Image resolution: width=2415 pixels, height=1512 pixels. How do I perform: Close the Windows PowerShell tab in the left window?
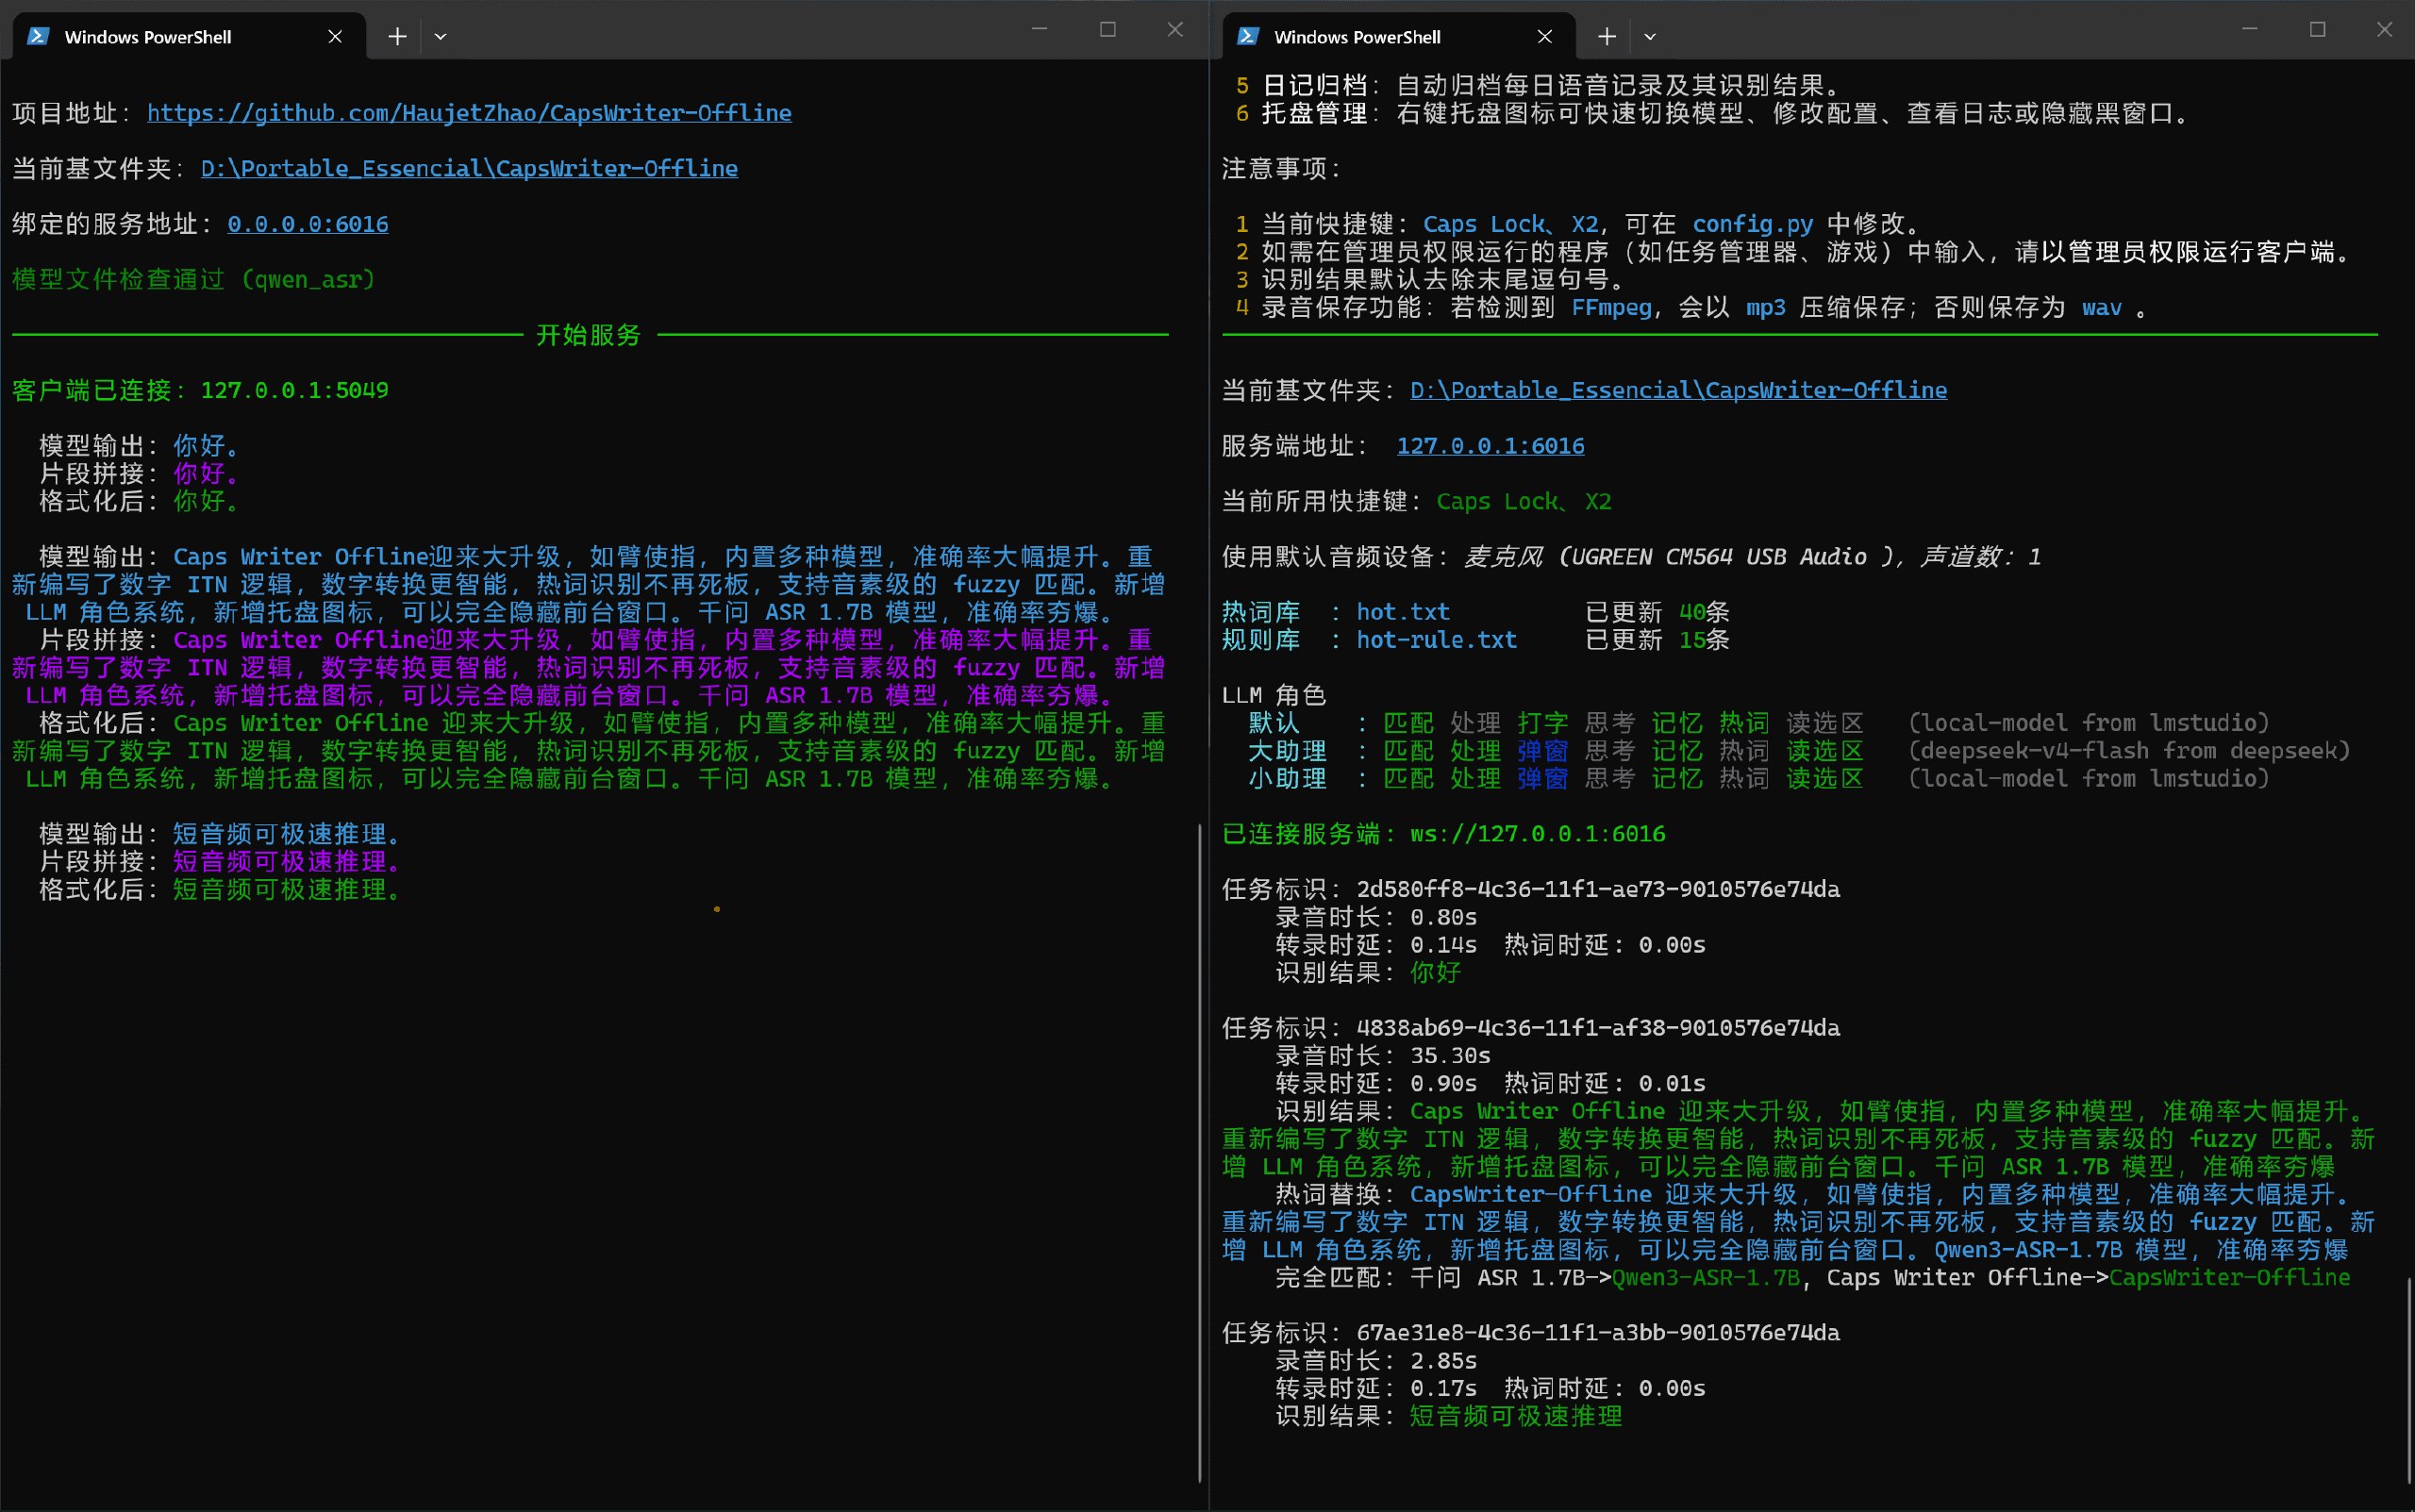[335, 37]
